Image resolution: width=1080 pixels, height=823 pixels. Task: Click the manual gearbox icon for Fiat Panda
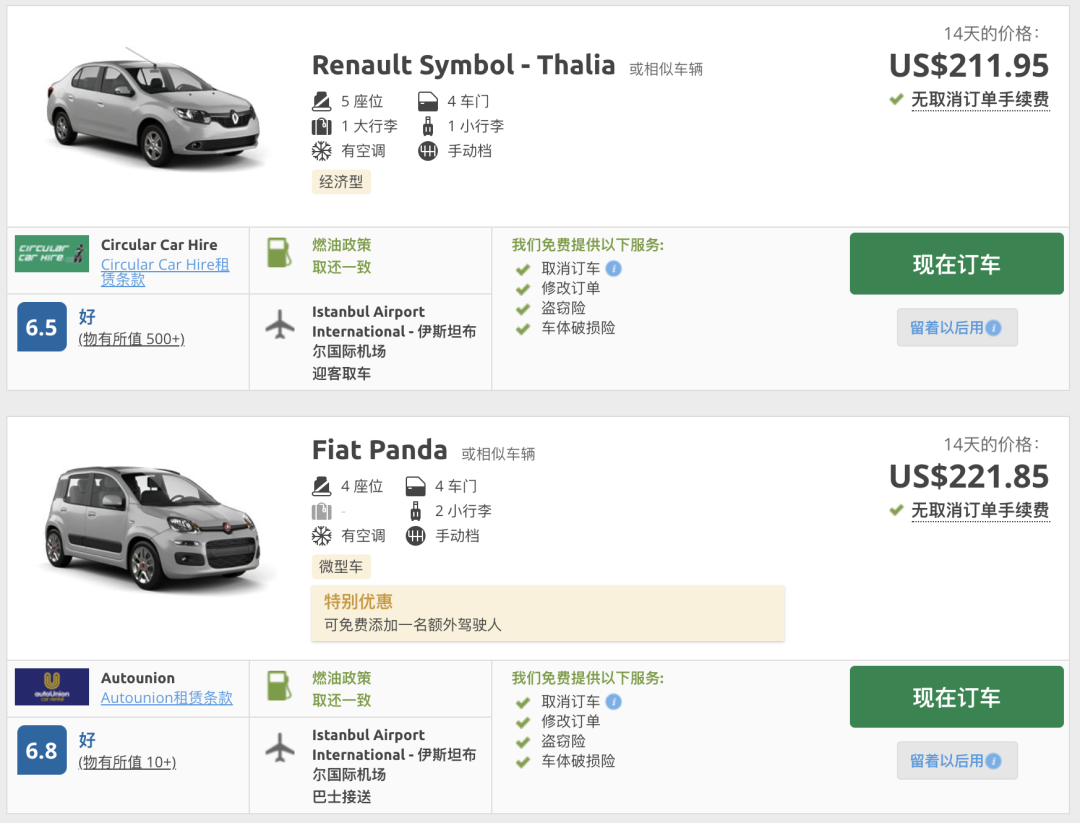[416, 536]
